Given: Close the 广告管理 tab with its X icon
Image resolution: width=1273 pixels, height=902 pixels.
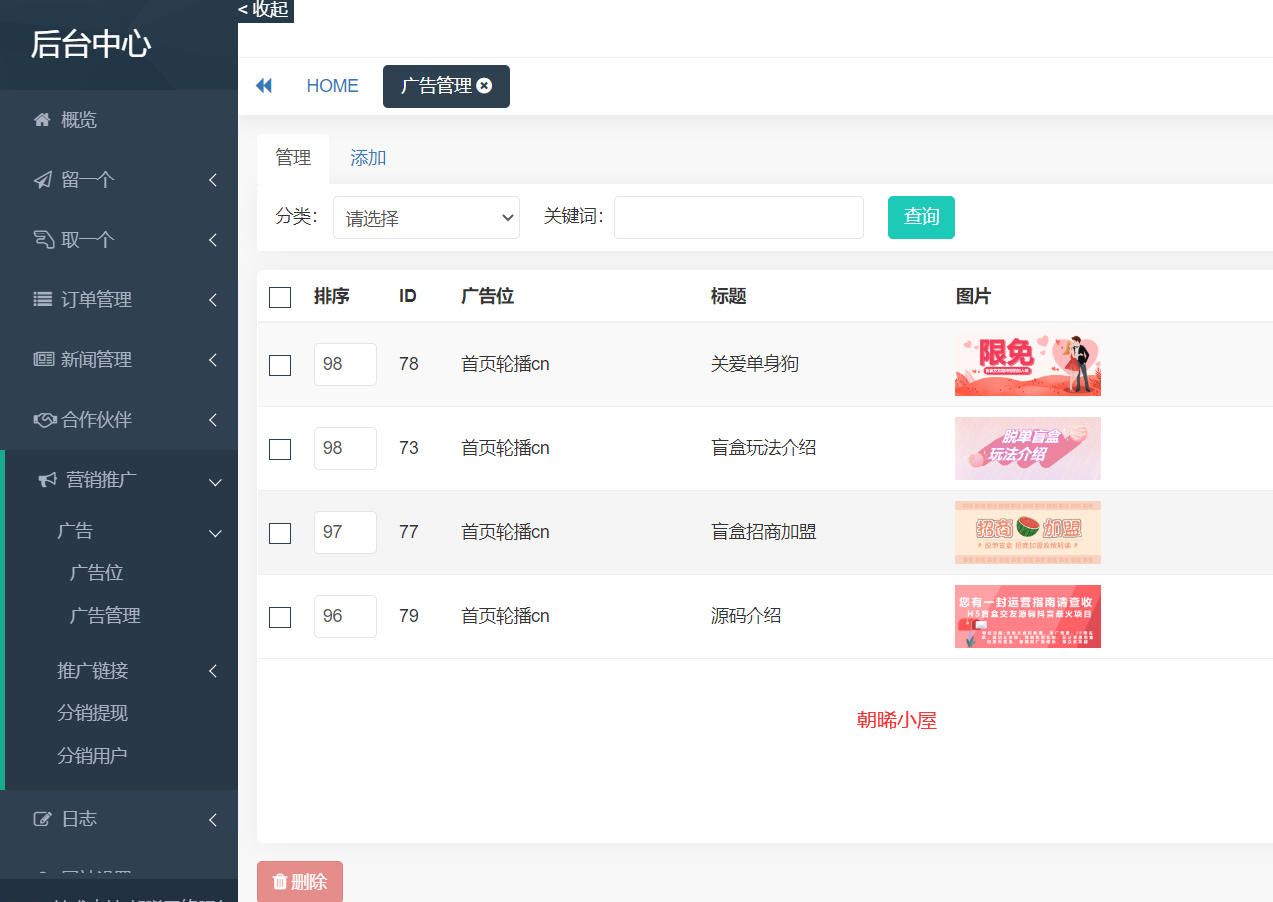Looking at the screenshot, I should (485, 86).
